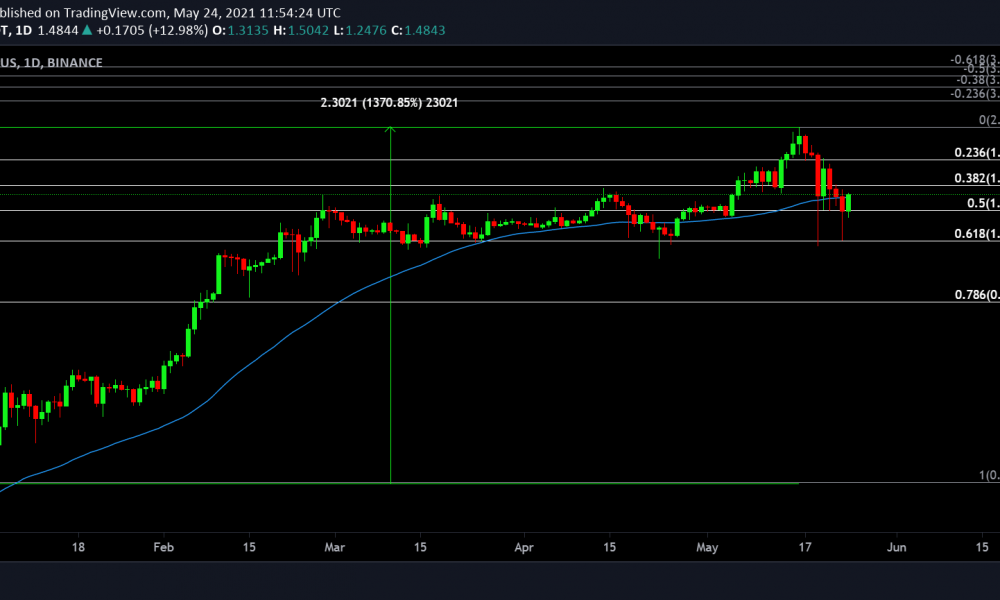Click the measurement label '2.3021 (1370.85%) 23021'
1000x600 pixels.
click(389, 103)
